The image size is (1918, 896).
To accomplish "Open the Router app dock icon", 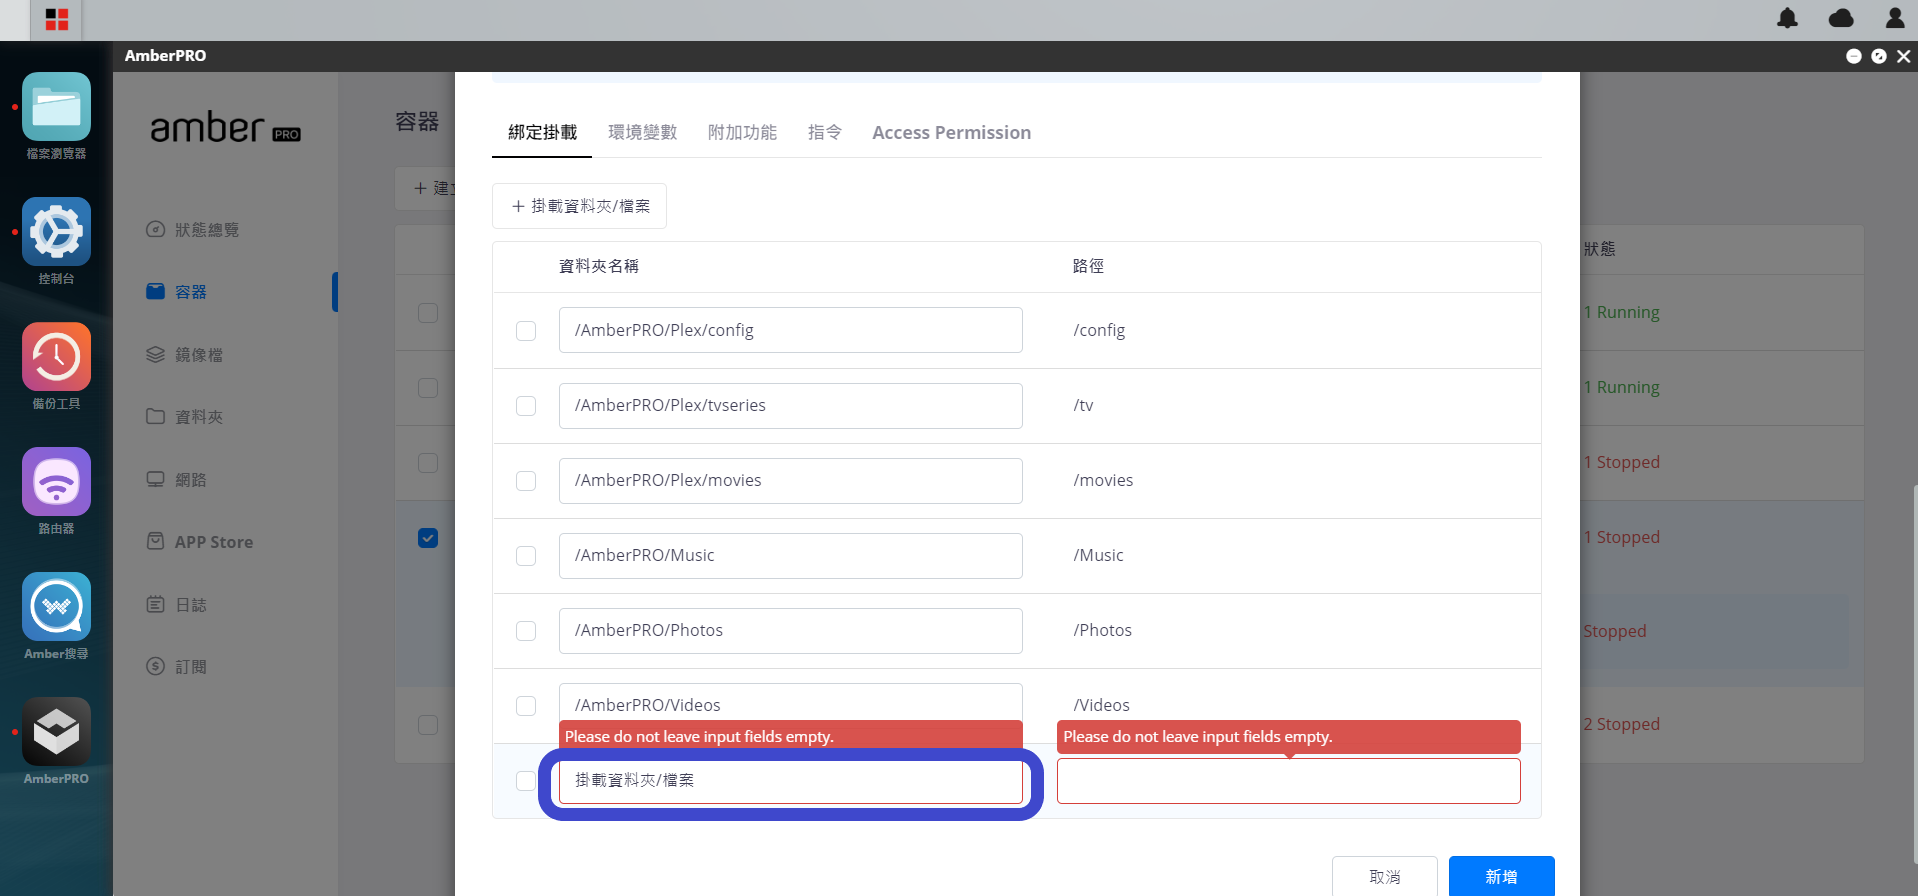I will (56, 482).
